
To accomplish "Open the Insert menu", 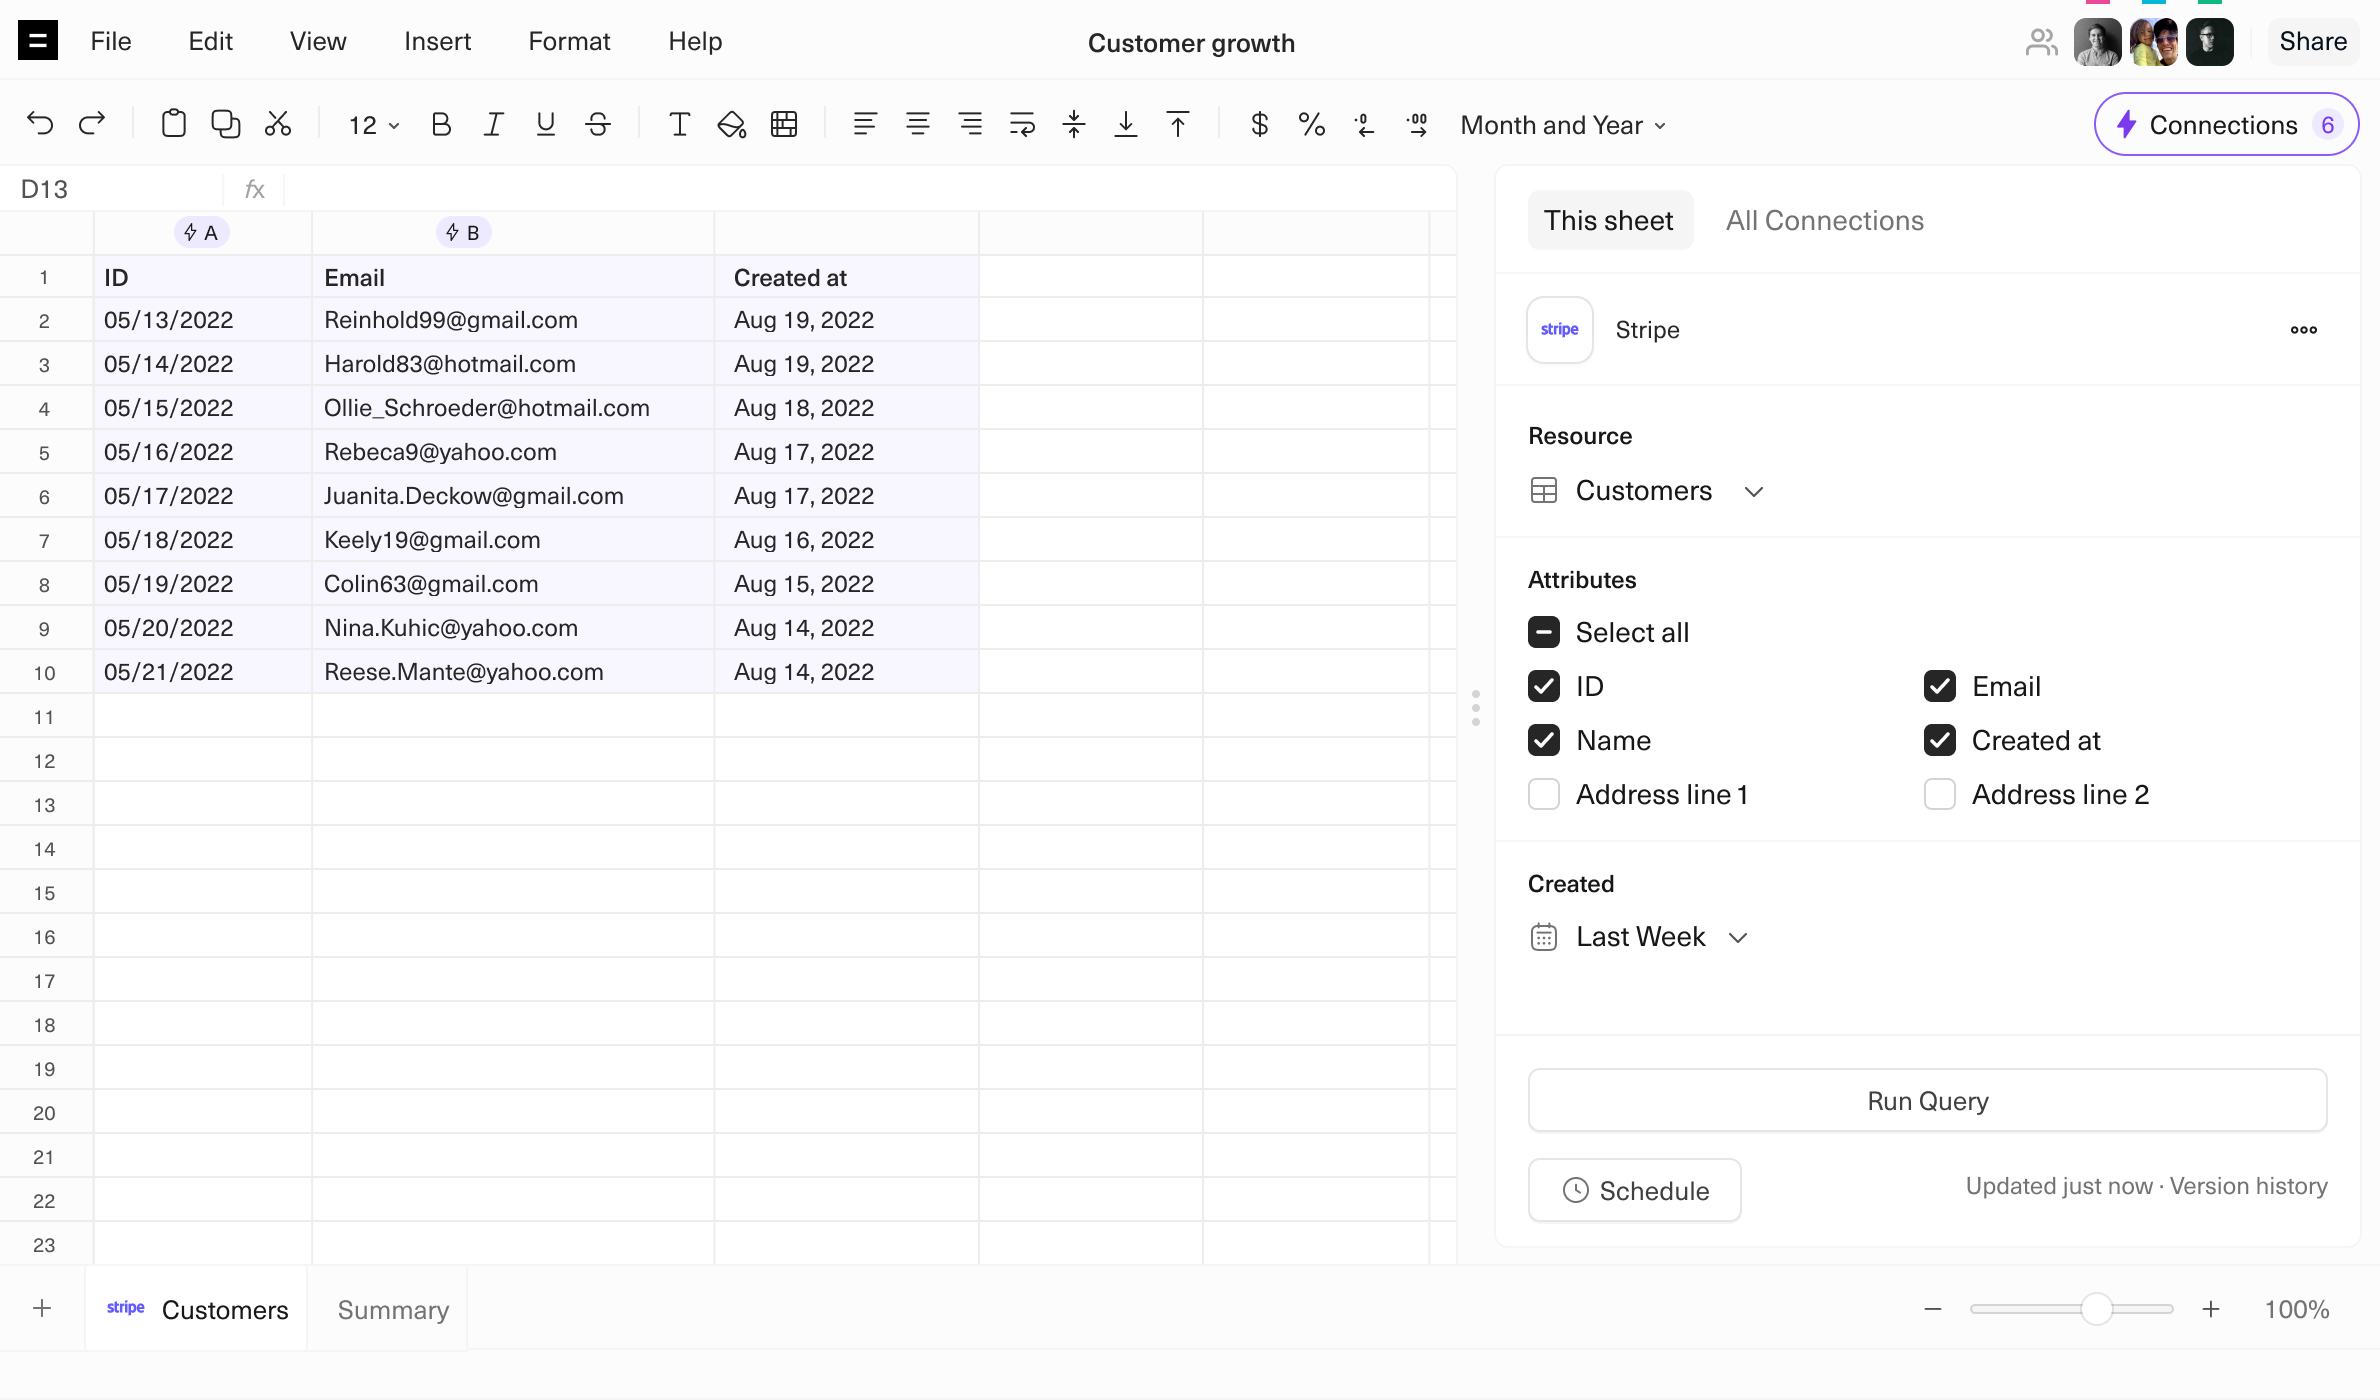I will (437, 41).
